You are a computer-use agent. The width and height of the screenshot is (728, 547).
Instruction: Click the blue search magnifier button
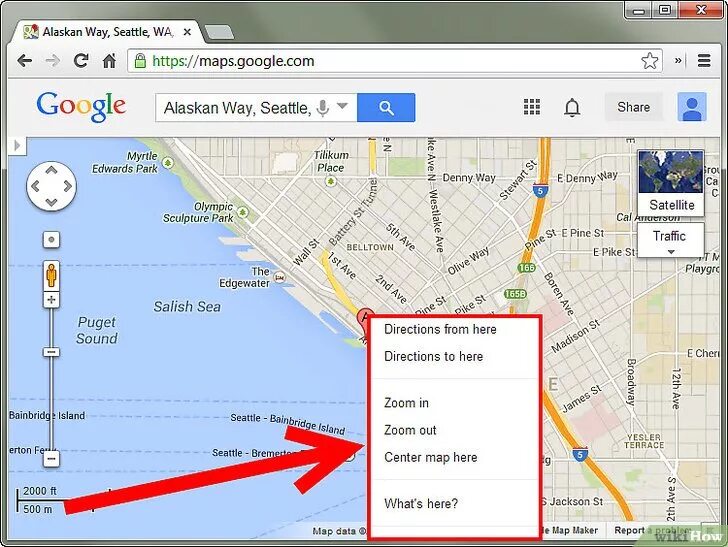click(386, 108)
